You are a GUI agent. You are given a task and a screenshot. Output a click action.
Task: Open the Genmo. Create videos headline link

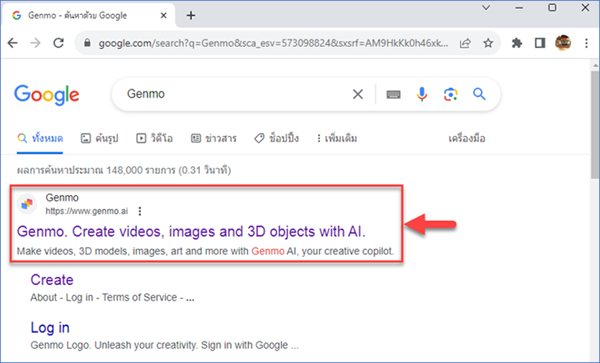[191, 231]
